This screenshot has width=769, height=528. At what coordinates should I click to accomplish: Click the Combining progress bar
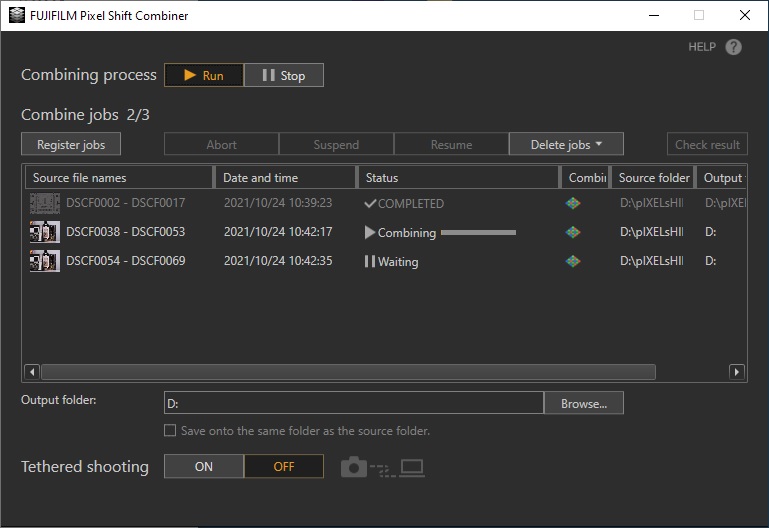click(478, 232)
